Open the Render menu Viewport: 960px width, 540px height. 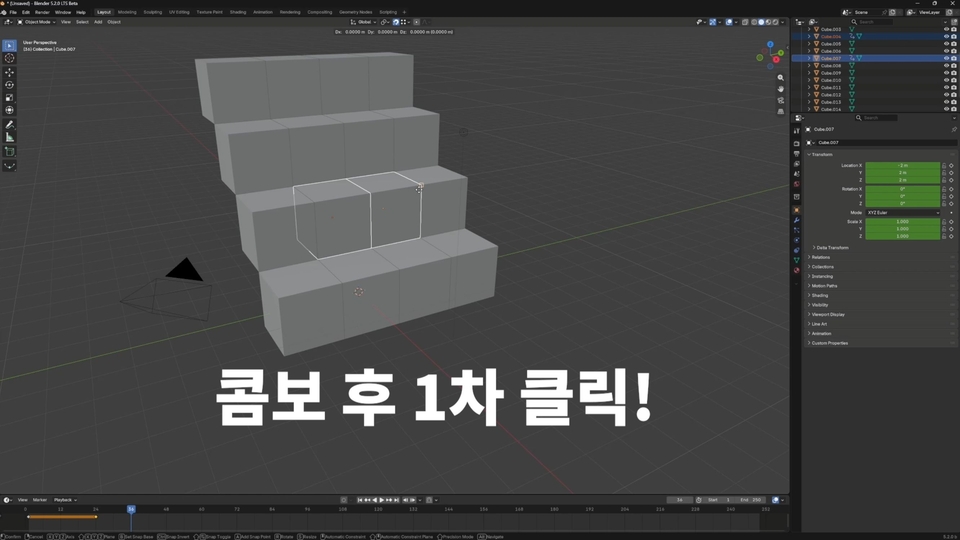tap(42, 12)
